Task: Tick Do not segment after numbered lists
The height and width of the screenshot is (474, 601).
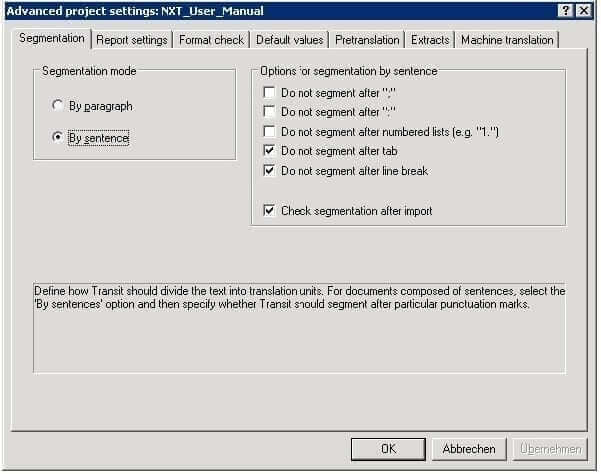Action: click(269, 131)
